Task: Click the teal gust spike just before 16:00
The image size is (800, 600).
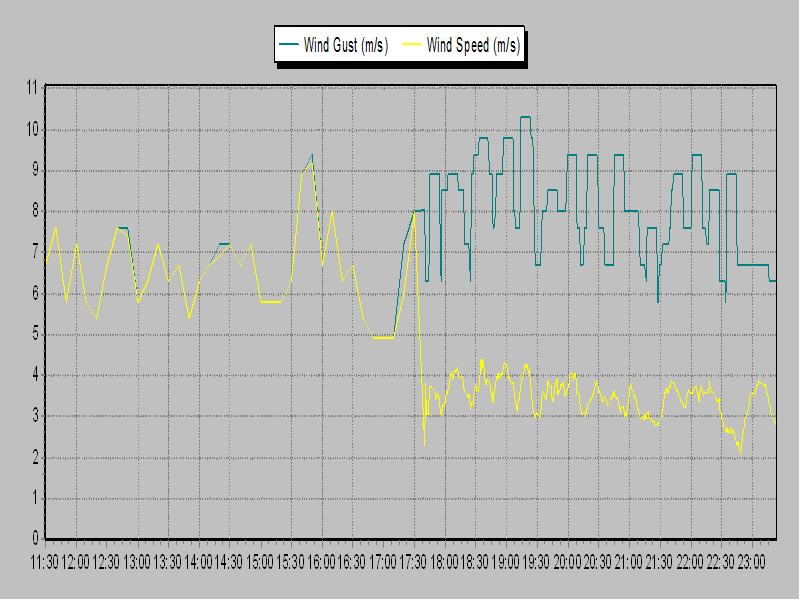Action: pyautogui.click(x=310, y=155)
